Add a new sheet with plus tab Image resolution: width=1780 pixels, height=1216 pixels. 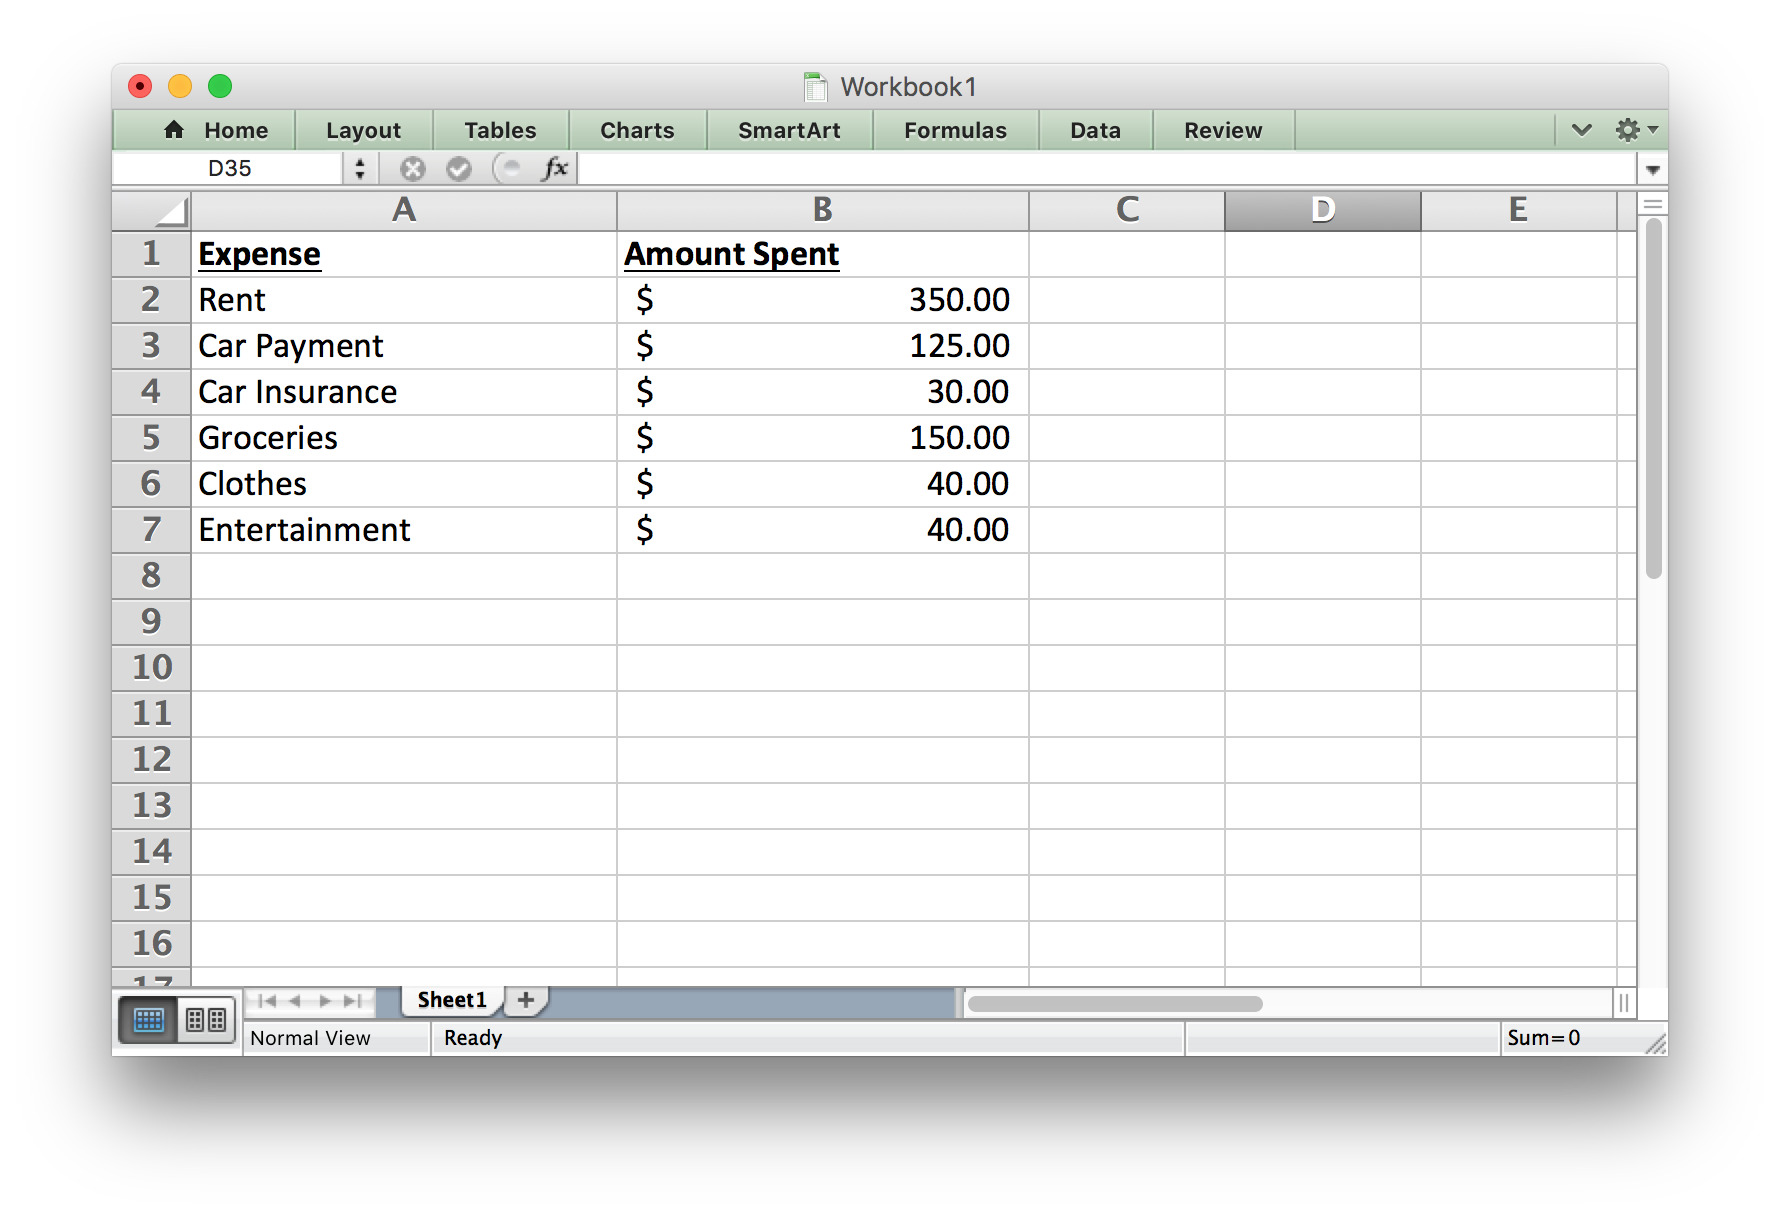point(525,999)
